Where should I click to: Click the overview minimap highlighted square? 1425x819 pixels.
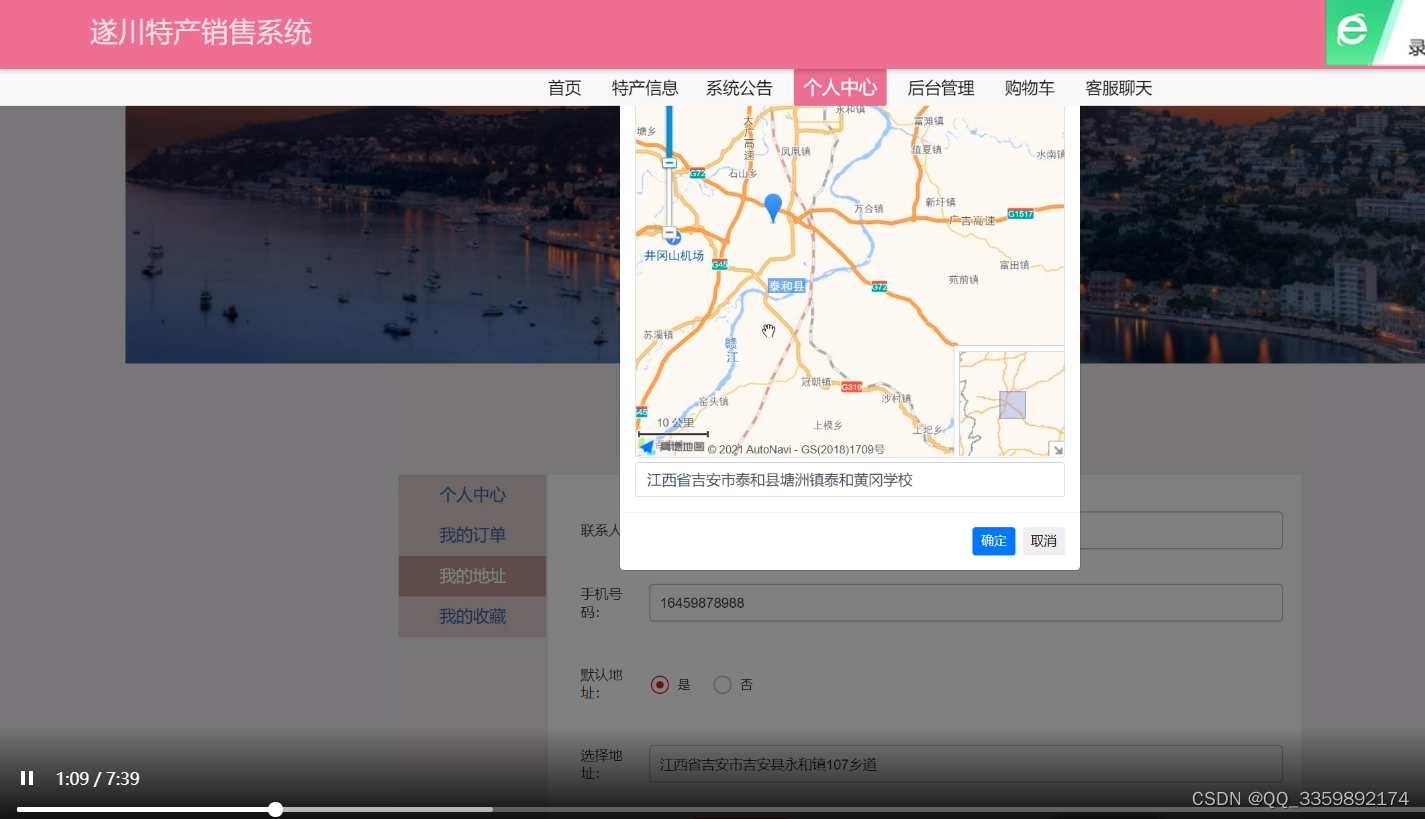(x=1012, y=405)
